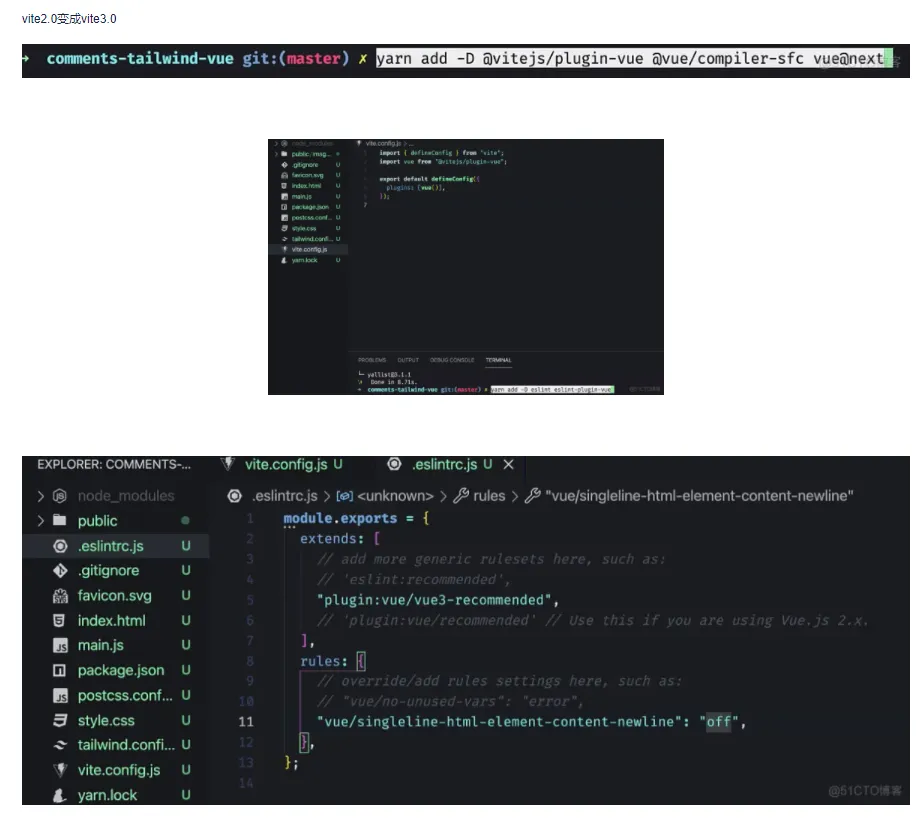Screen dimensions: 922x818
Task: Click the yarn.lock file icon
Action: (x=60, y=795)
